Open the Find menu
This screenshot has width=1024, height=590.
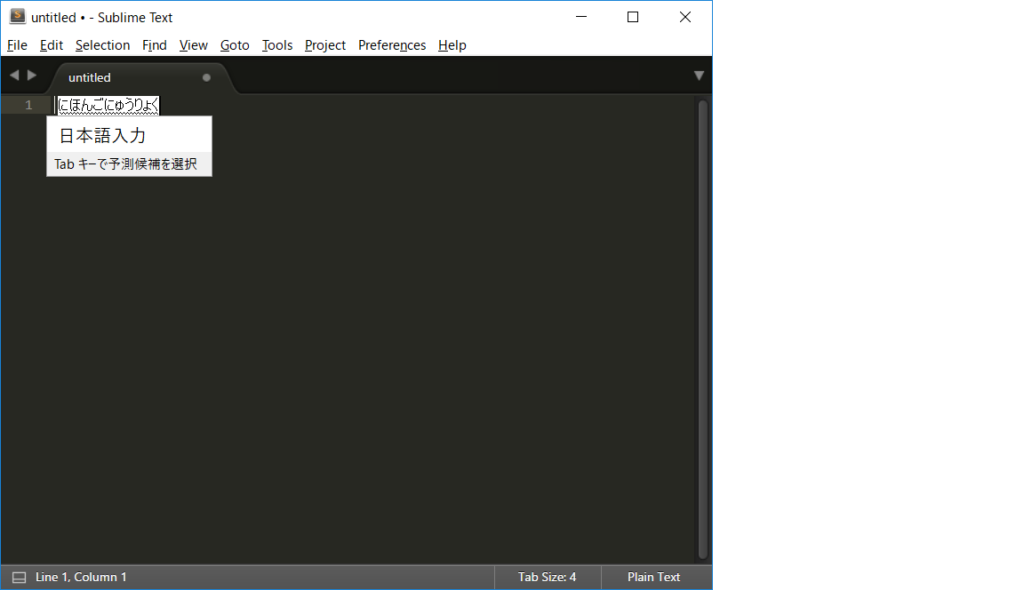coord(154,45)
